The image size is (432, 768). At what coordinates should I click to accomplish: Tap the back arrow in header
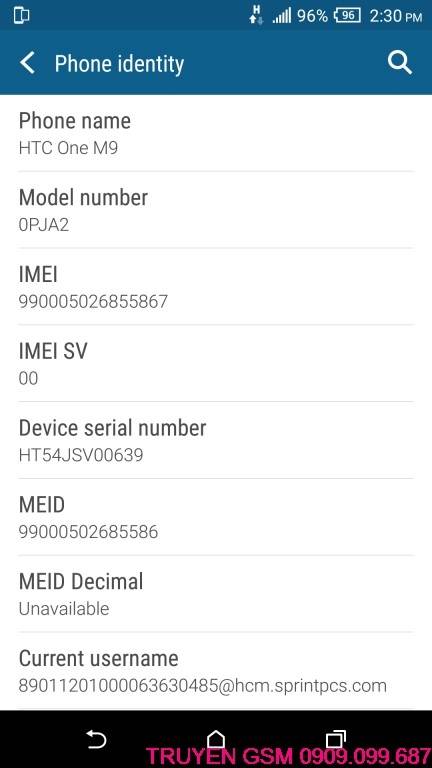click(x=27, y=64)
